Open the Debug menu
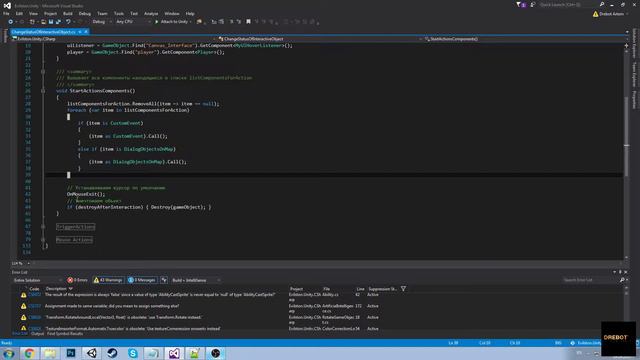Screen dimensions: 640x360 [84, 13]
